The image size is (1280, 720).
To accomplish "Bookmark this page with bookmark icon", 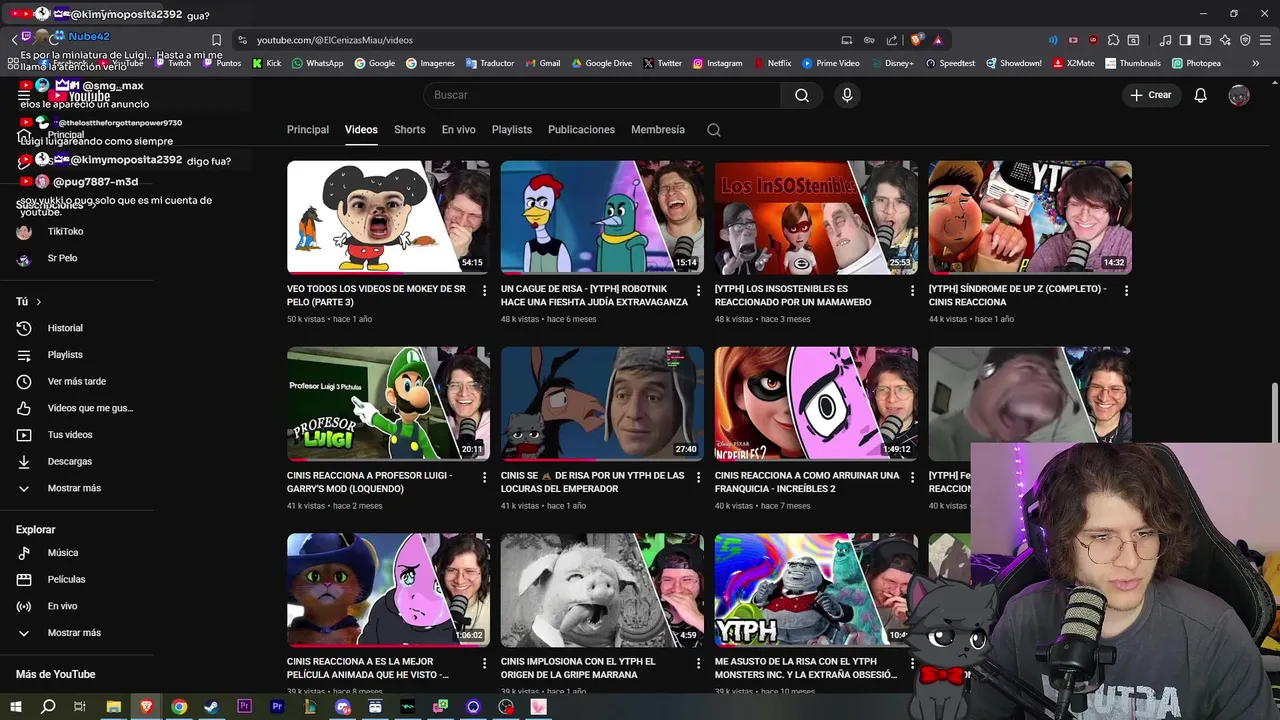I will [216, 40].
